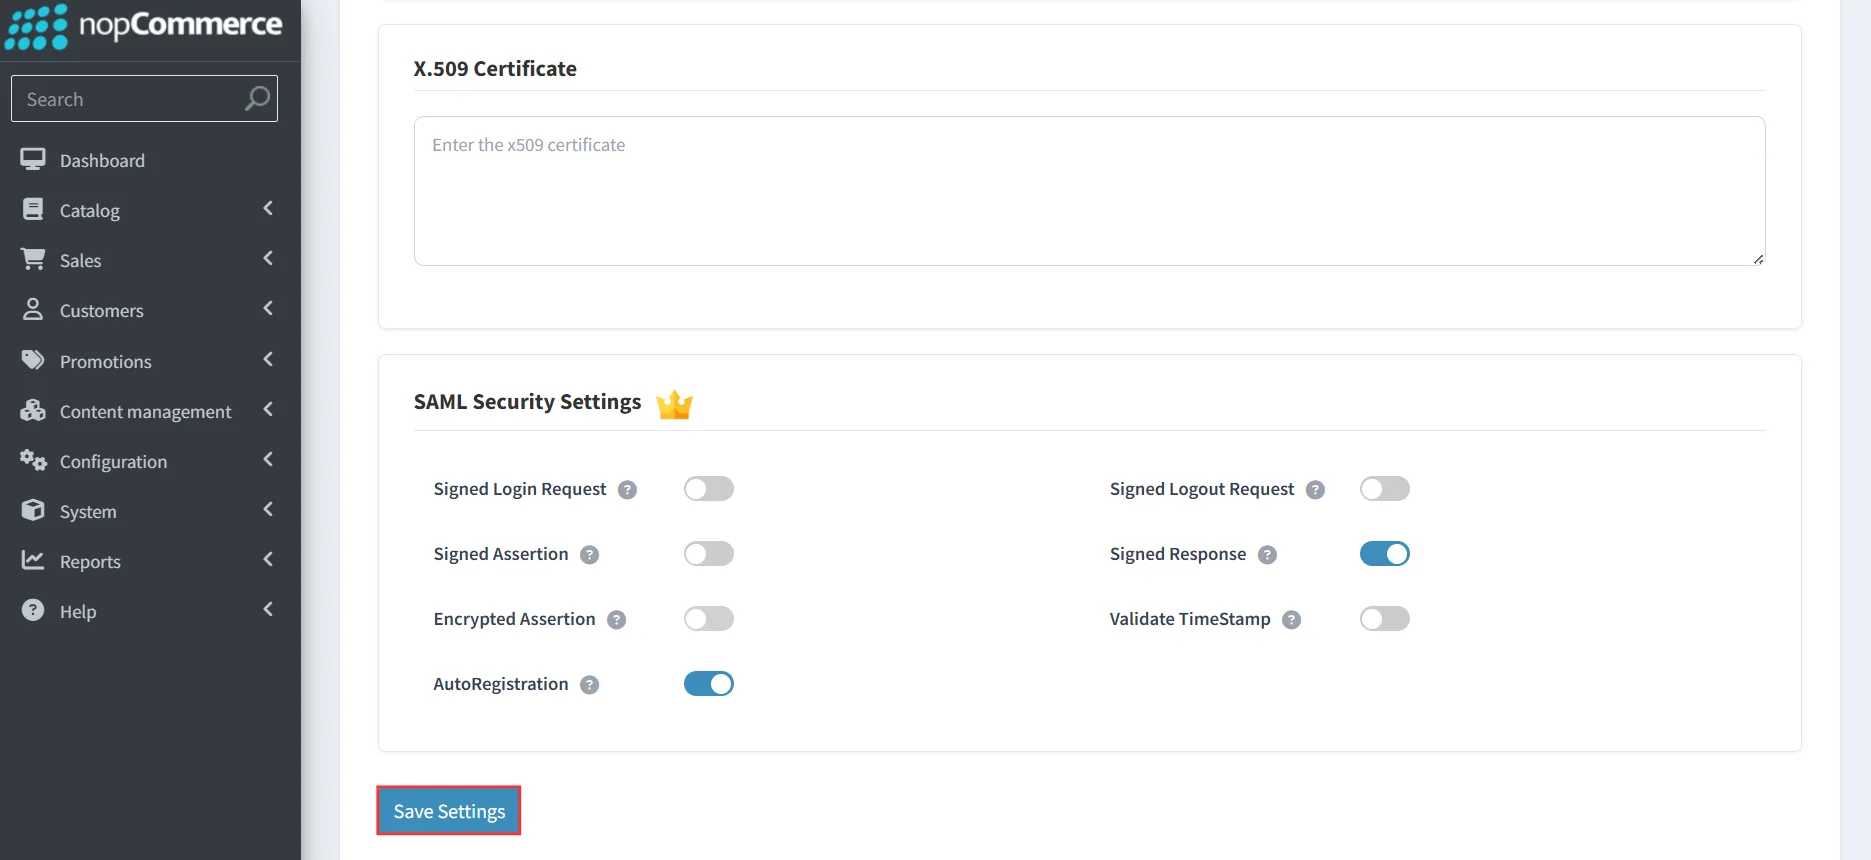Expand the Catalog menu section
This screenshot has width=1871, height=860.
[268, 209]
